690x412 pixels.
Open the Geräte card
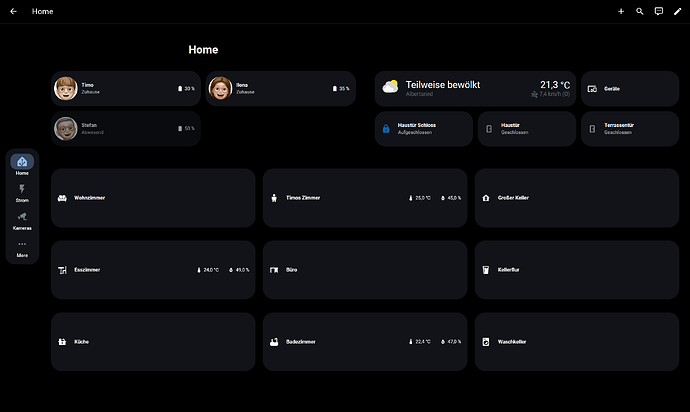[x=630, y=88]
